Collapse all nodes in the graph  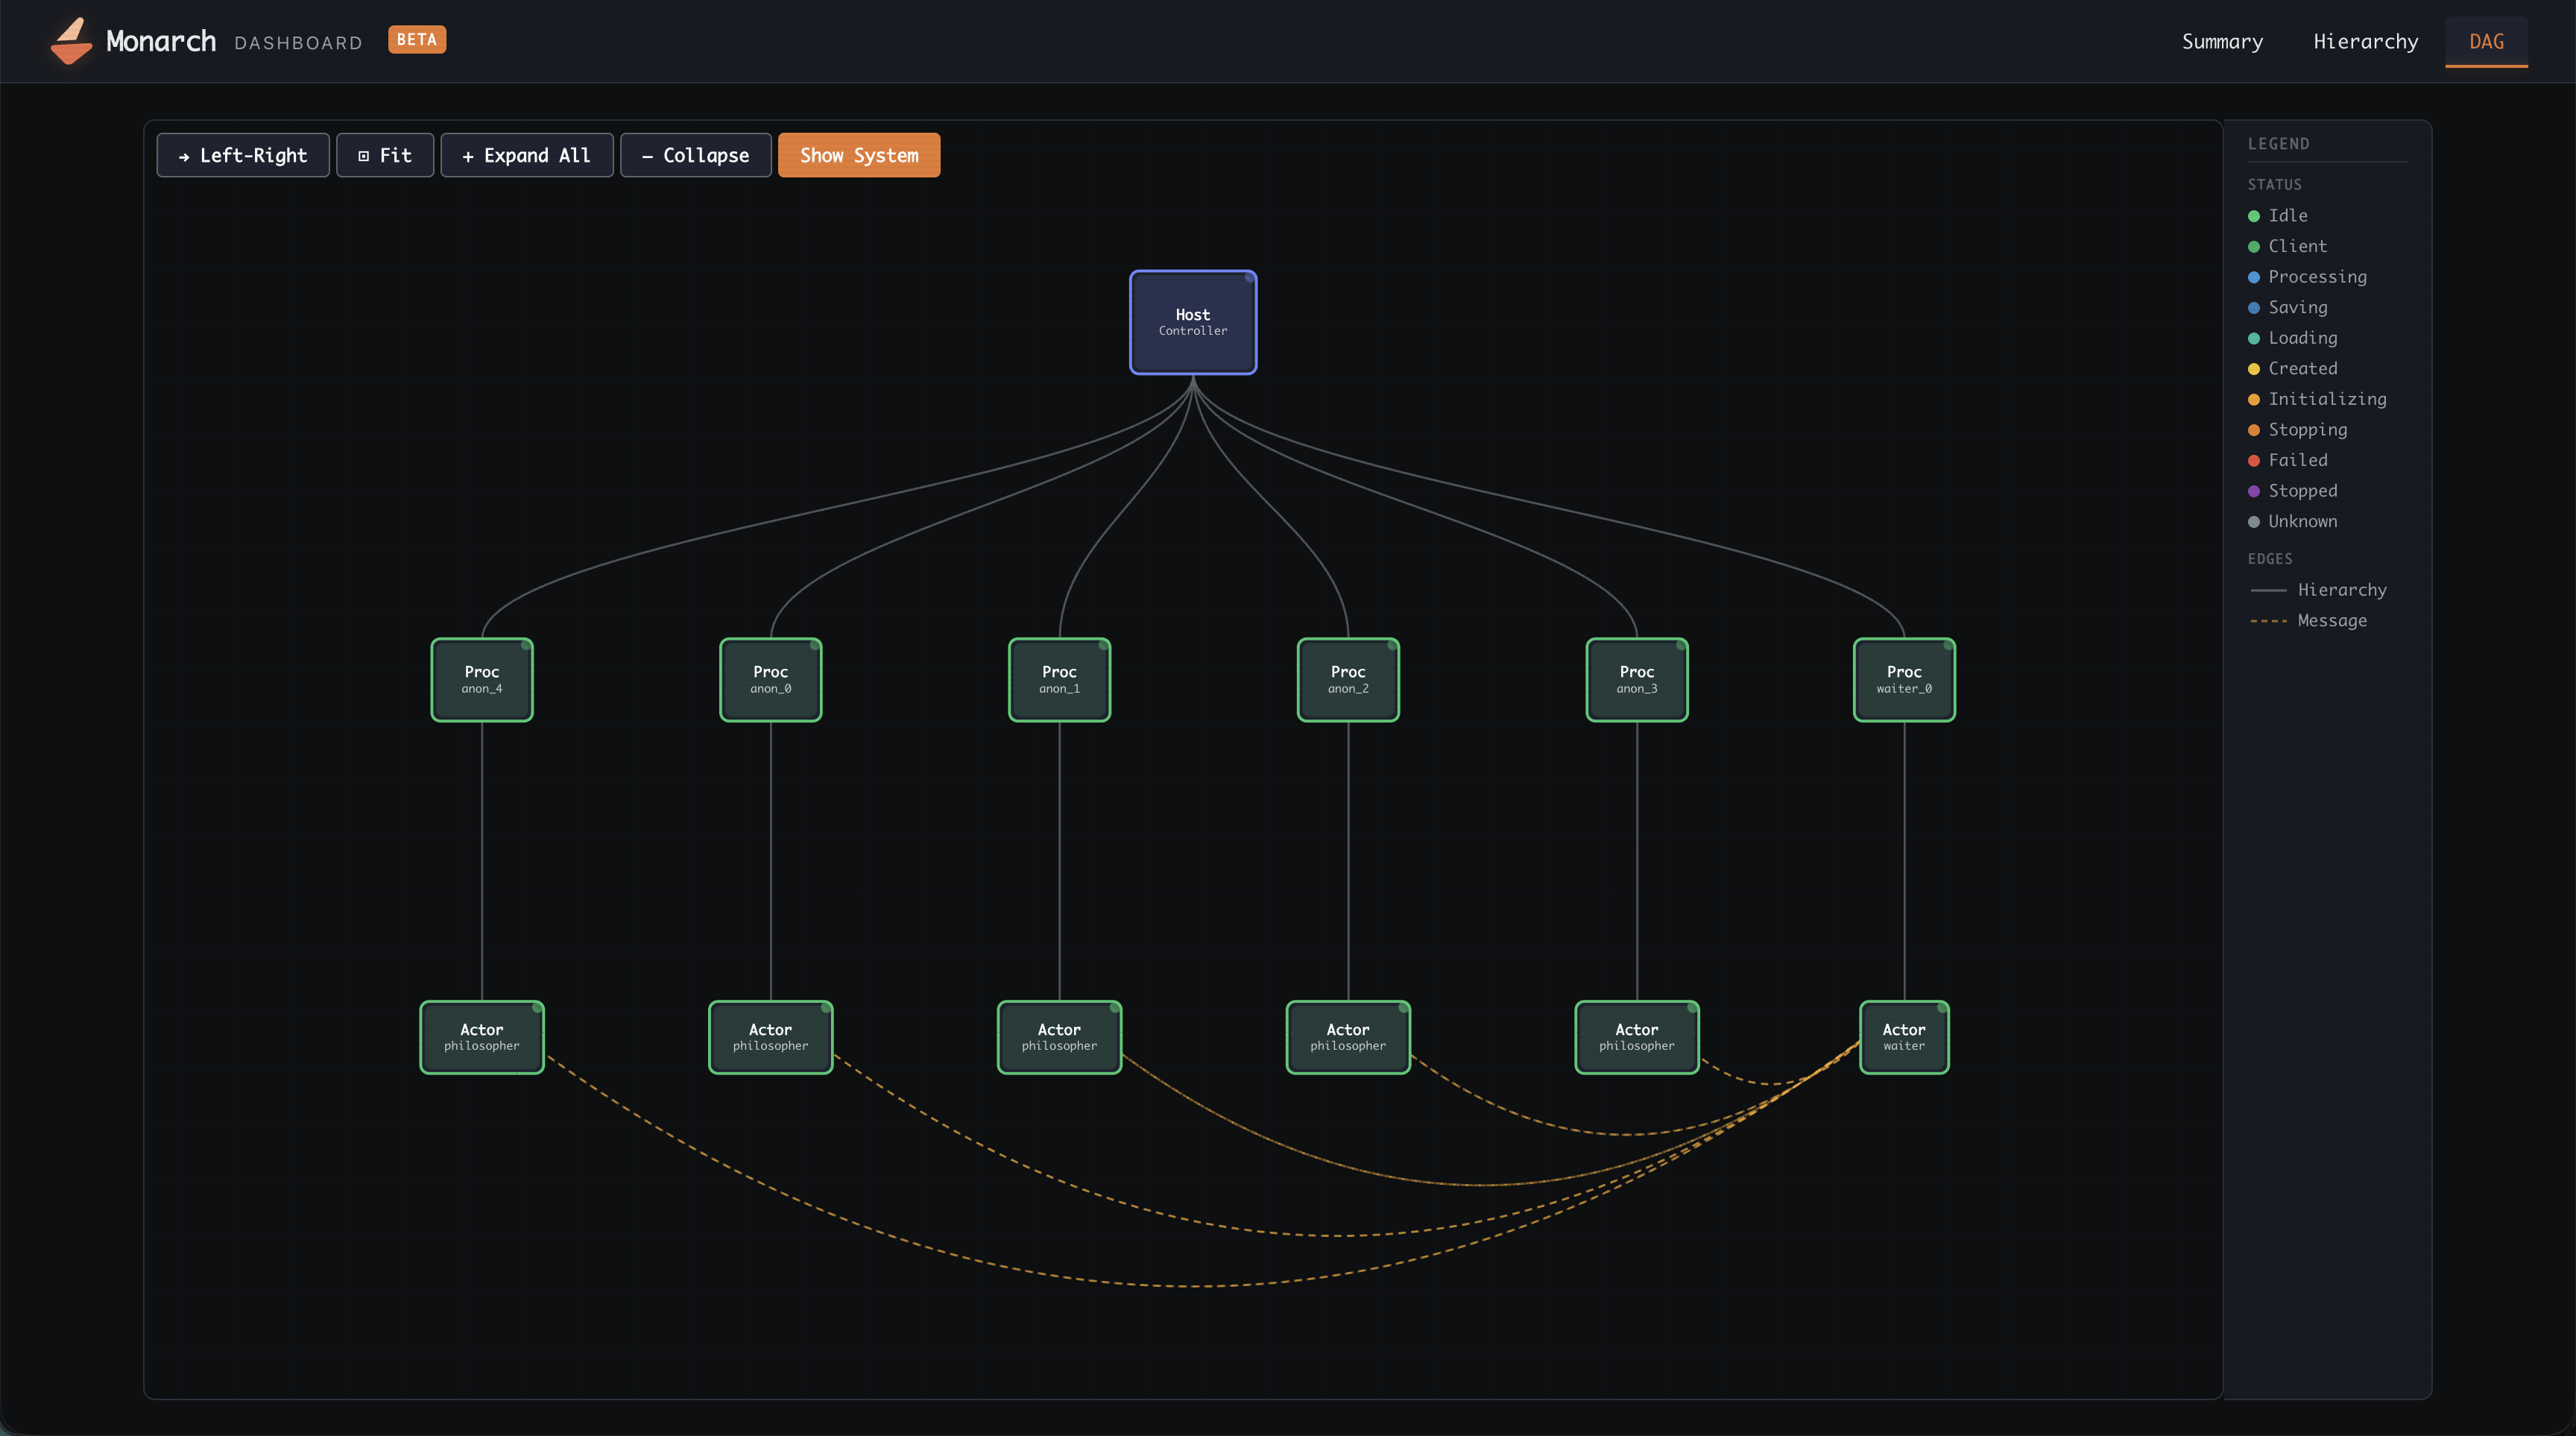click(x=695, y=155)
